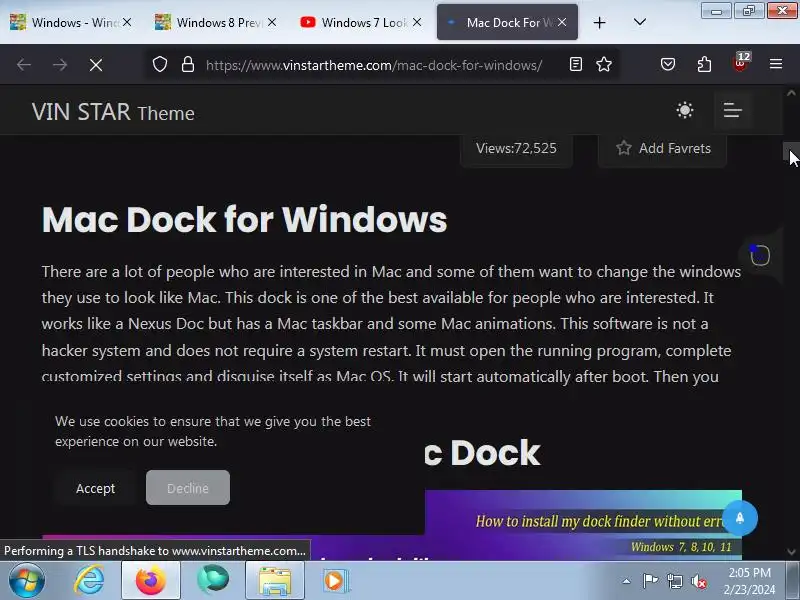Viewport: 800px width, 600px height.
Task: List all tabs dropdown arrow
Action: [x=640, y=22]
